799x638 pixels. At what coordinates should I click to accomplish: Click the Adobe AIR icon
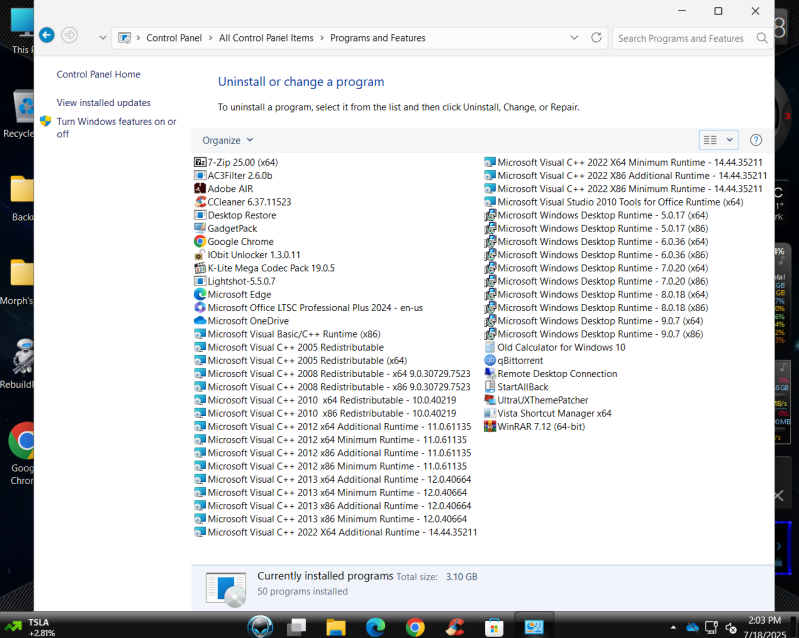[x=200, y=189]
